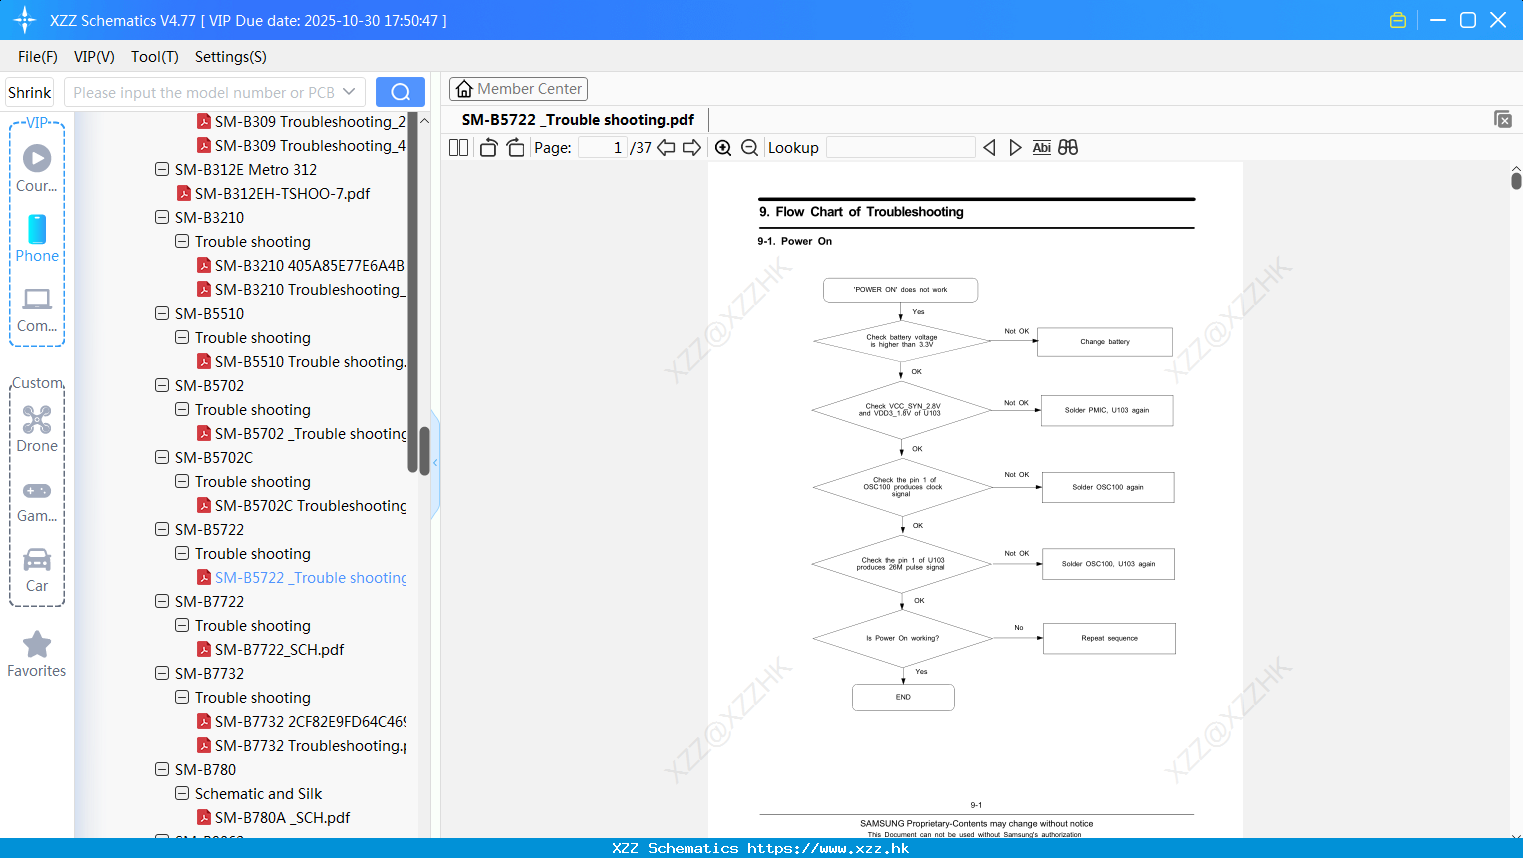Click the binoculars search icon
Screen dimensions: 1523x858
[x=1068, y=147]
